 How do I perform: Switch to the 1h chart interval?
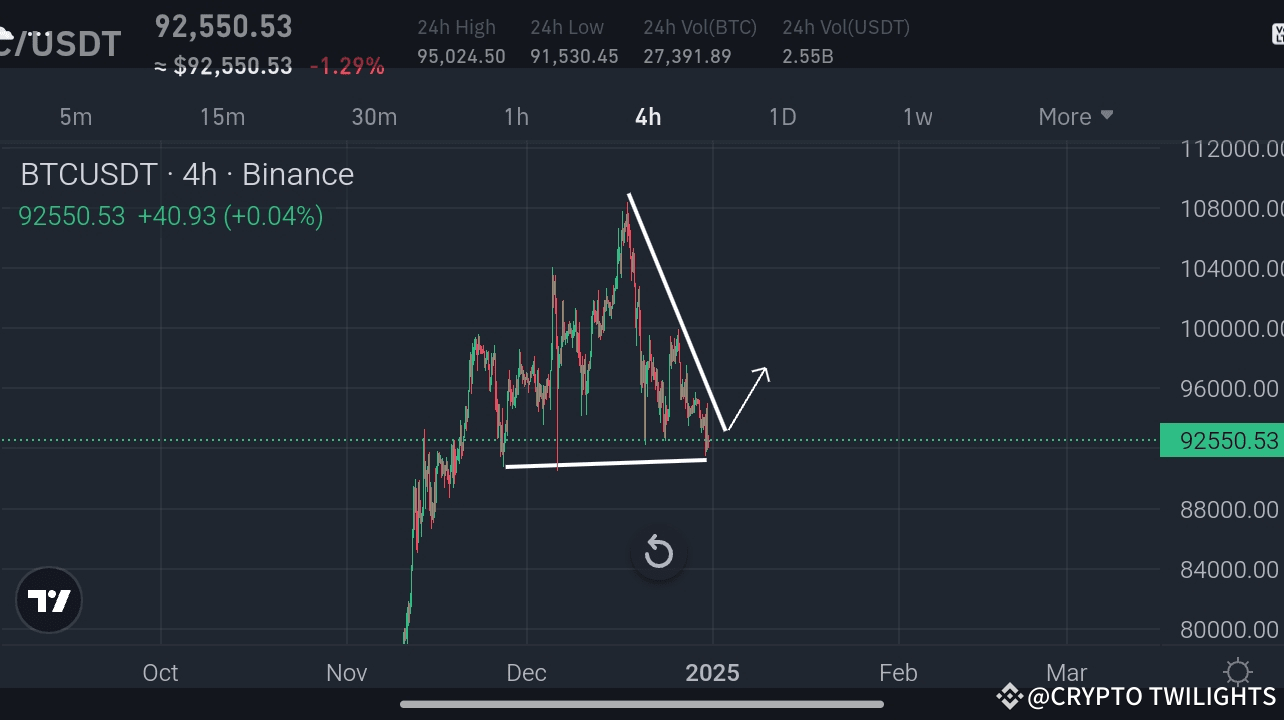tap(516, 116)
